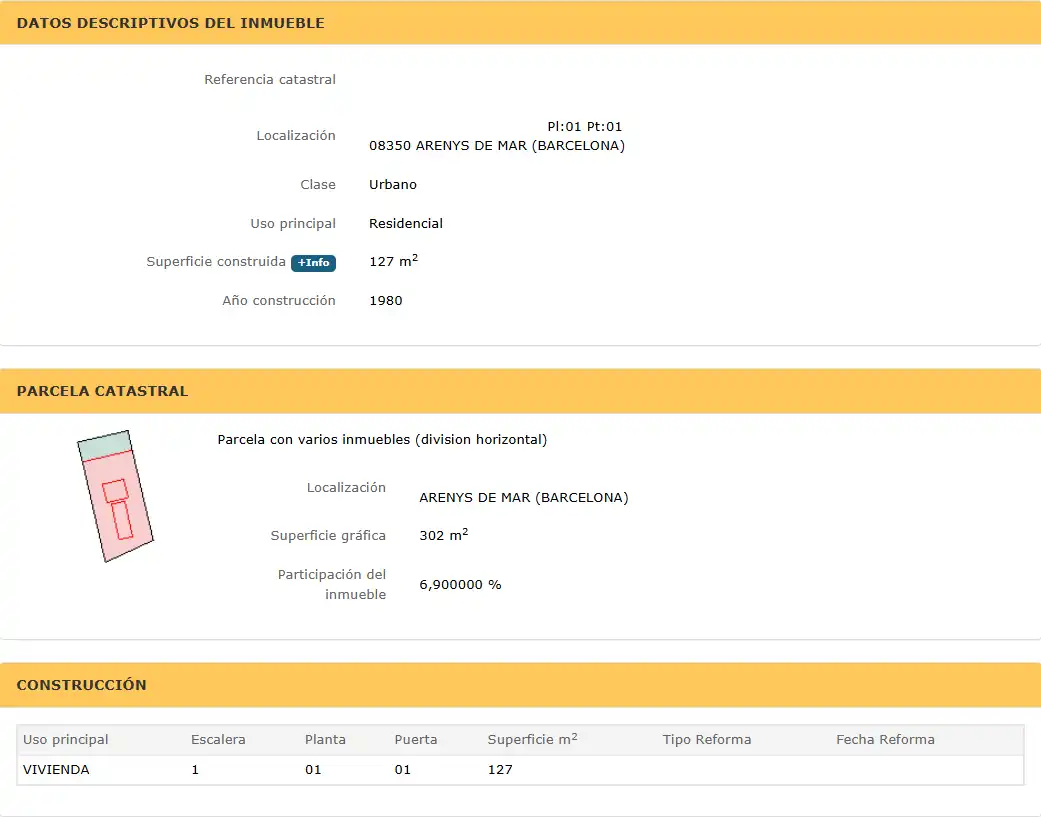Select the "Superficie gráfica" label
This screenshot has width=1041, height=817.
(x=328, y=536)
